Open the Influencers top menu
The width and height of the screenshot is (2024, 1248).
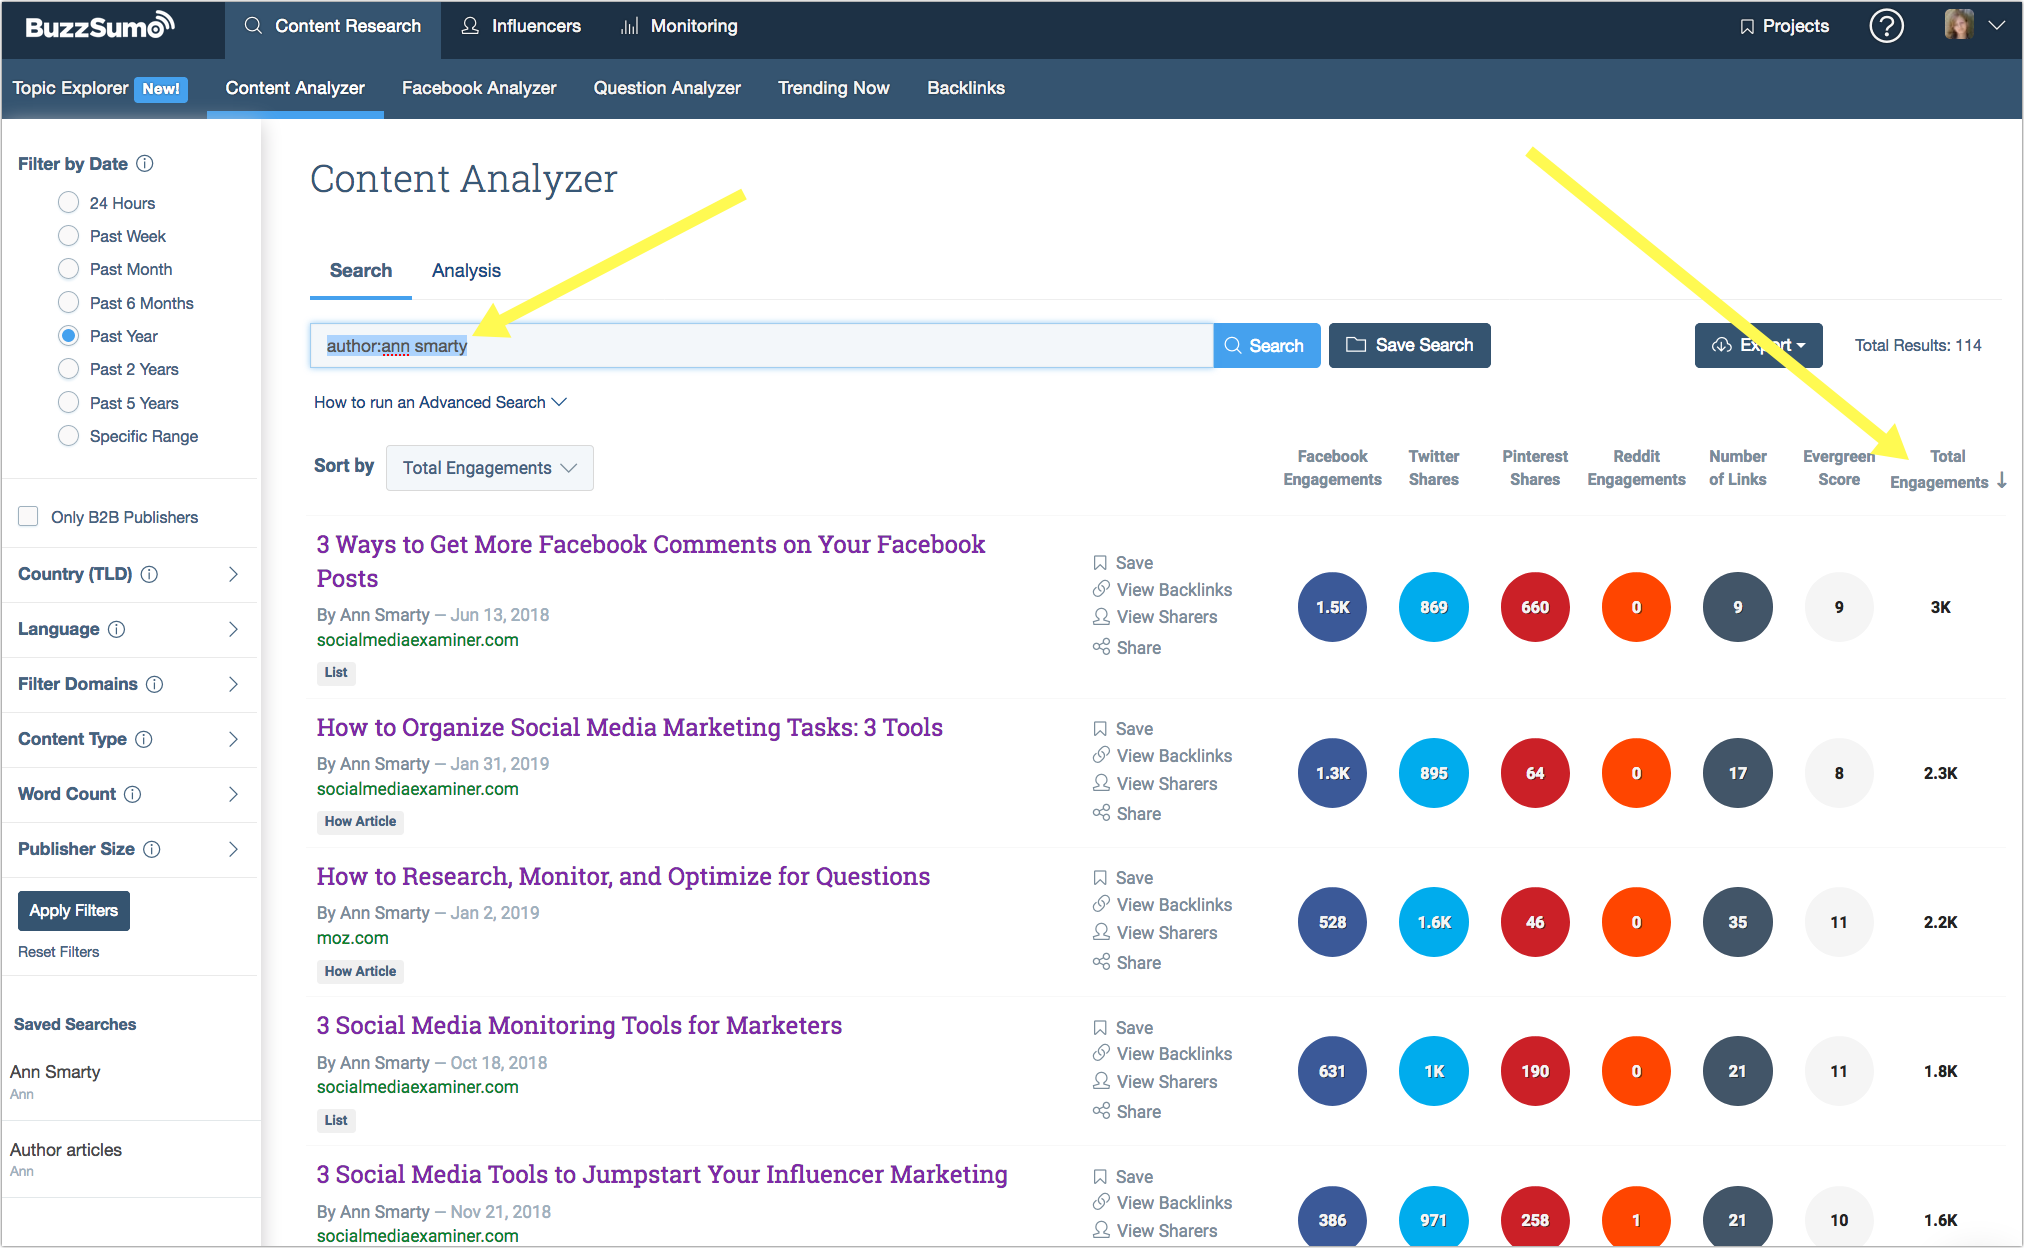[x=520, y=26]
